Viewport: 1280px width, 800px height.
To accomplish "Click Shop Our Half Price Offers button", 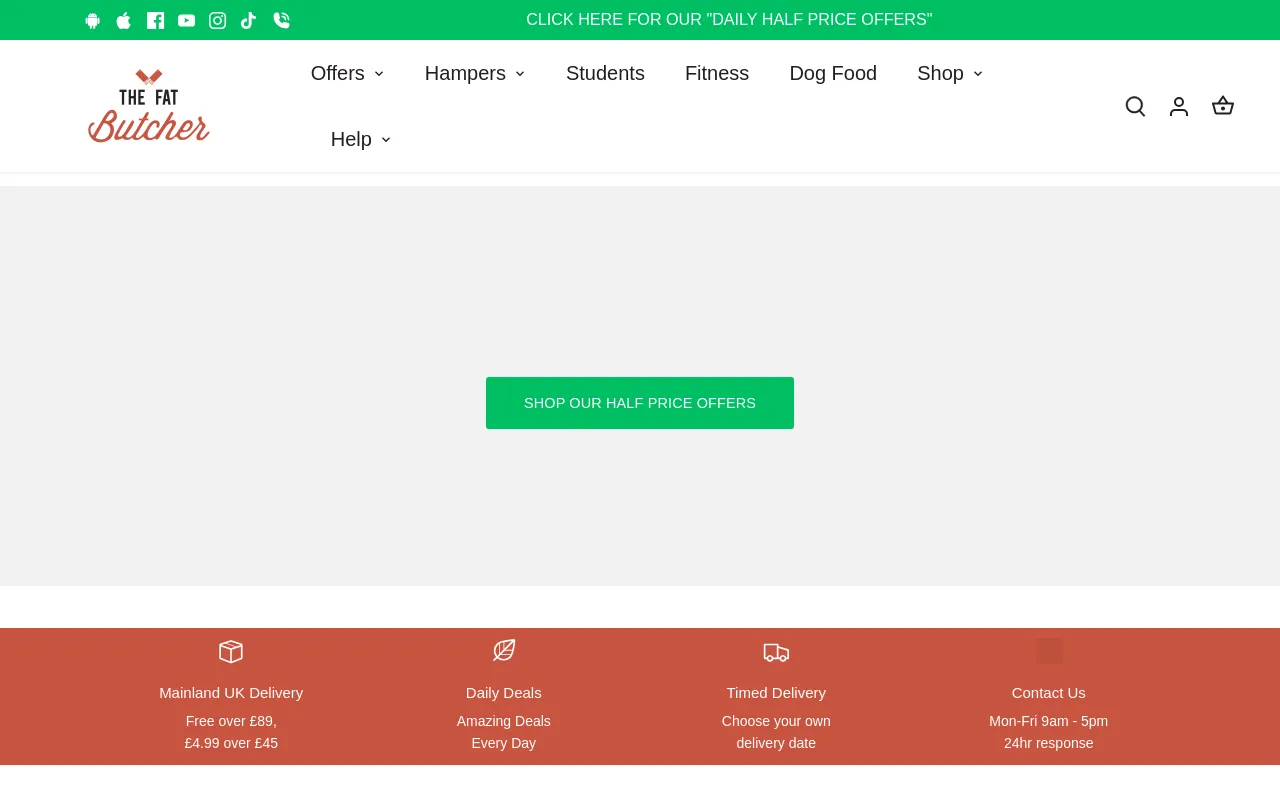I will (x=640, y=403).
